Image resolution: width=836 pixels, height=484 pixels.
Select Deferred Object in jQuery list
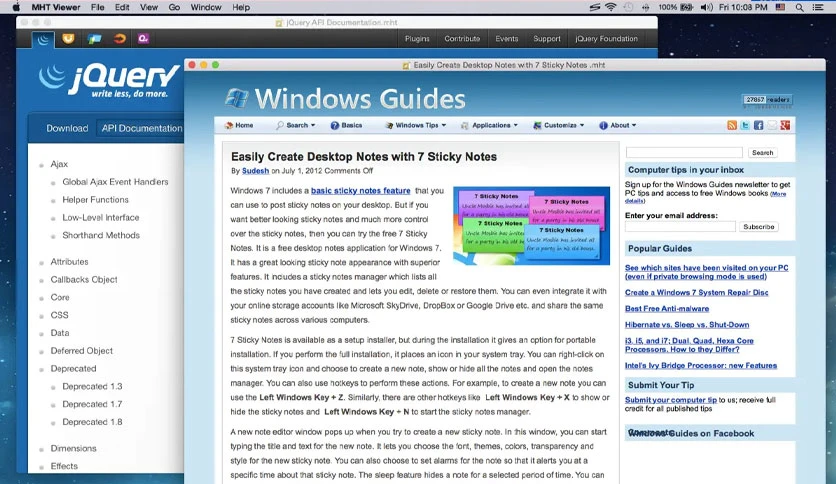(x=82, y=351)
